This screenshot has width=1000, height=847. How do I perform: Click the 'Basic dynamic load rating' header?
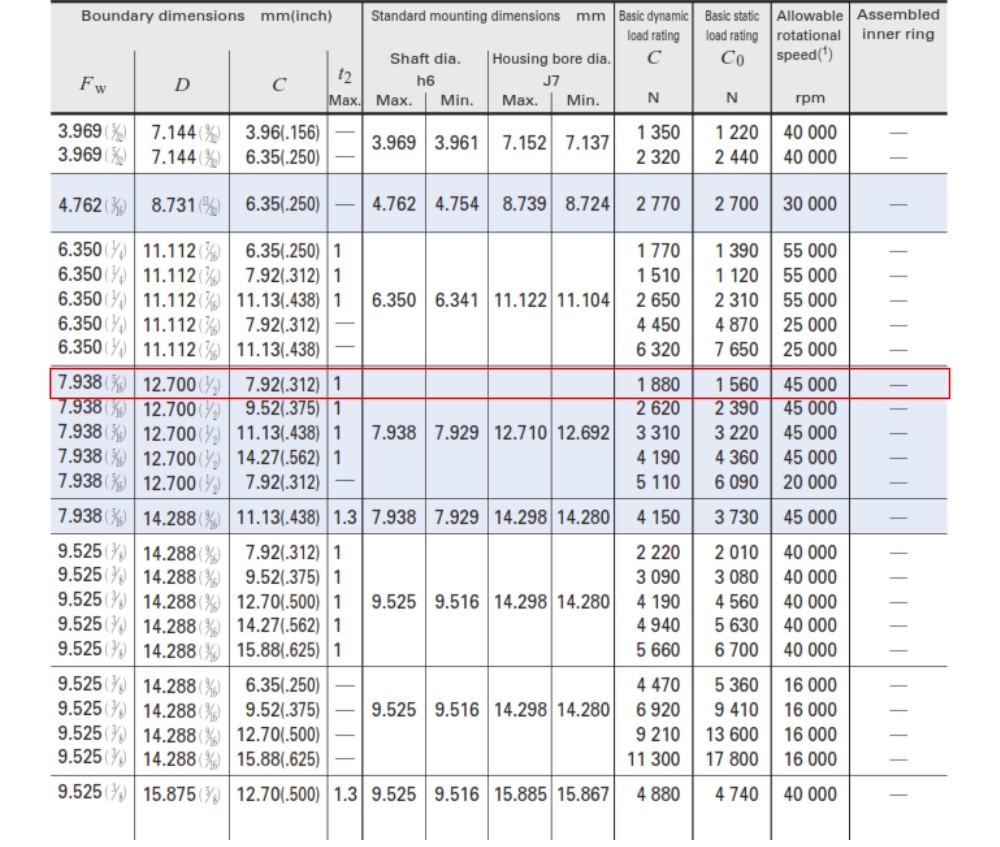click(653, 26)
